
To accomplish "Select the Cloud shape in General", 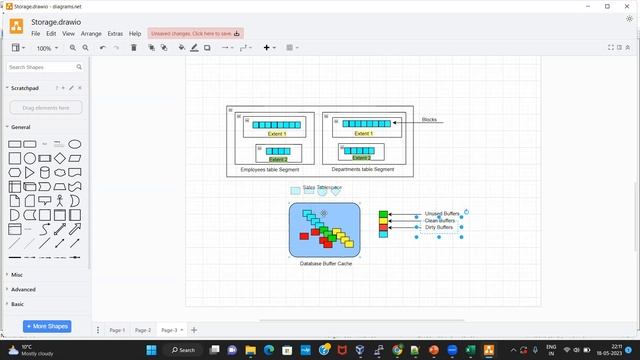I will pos(60,173).
